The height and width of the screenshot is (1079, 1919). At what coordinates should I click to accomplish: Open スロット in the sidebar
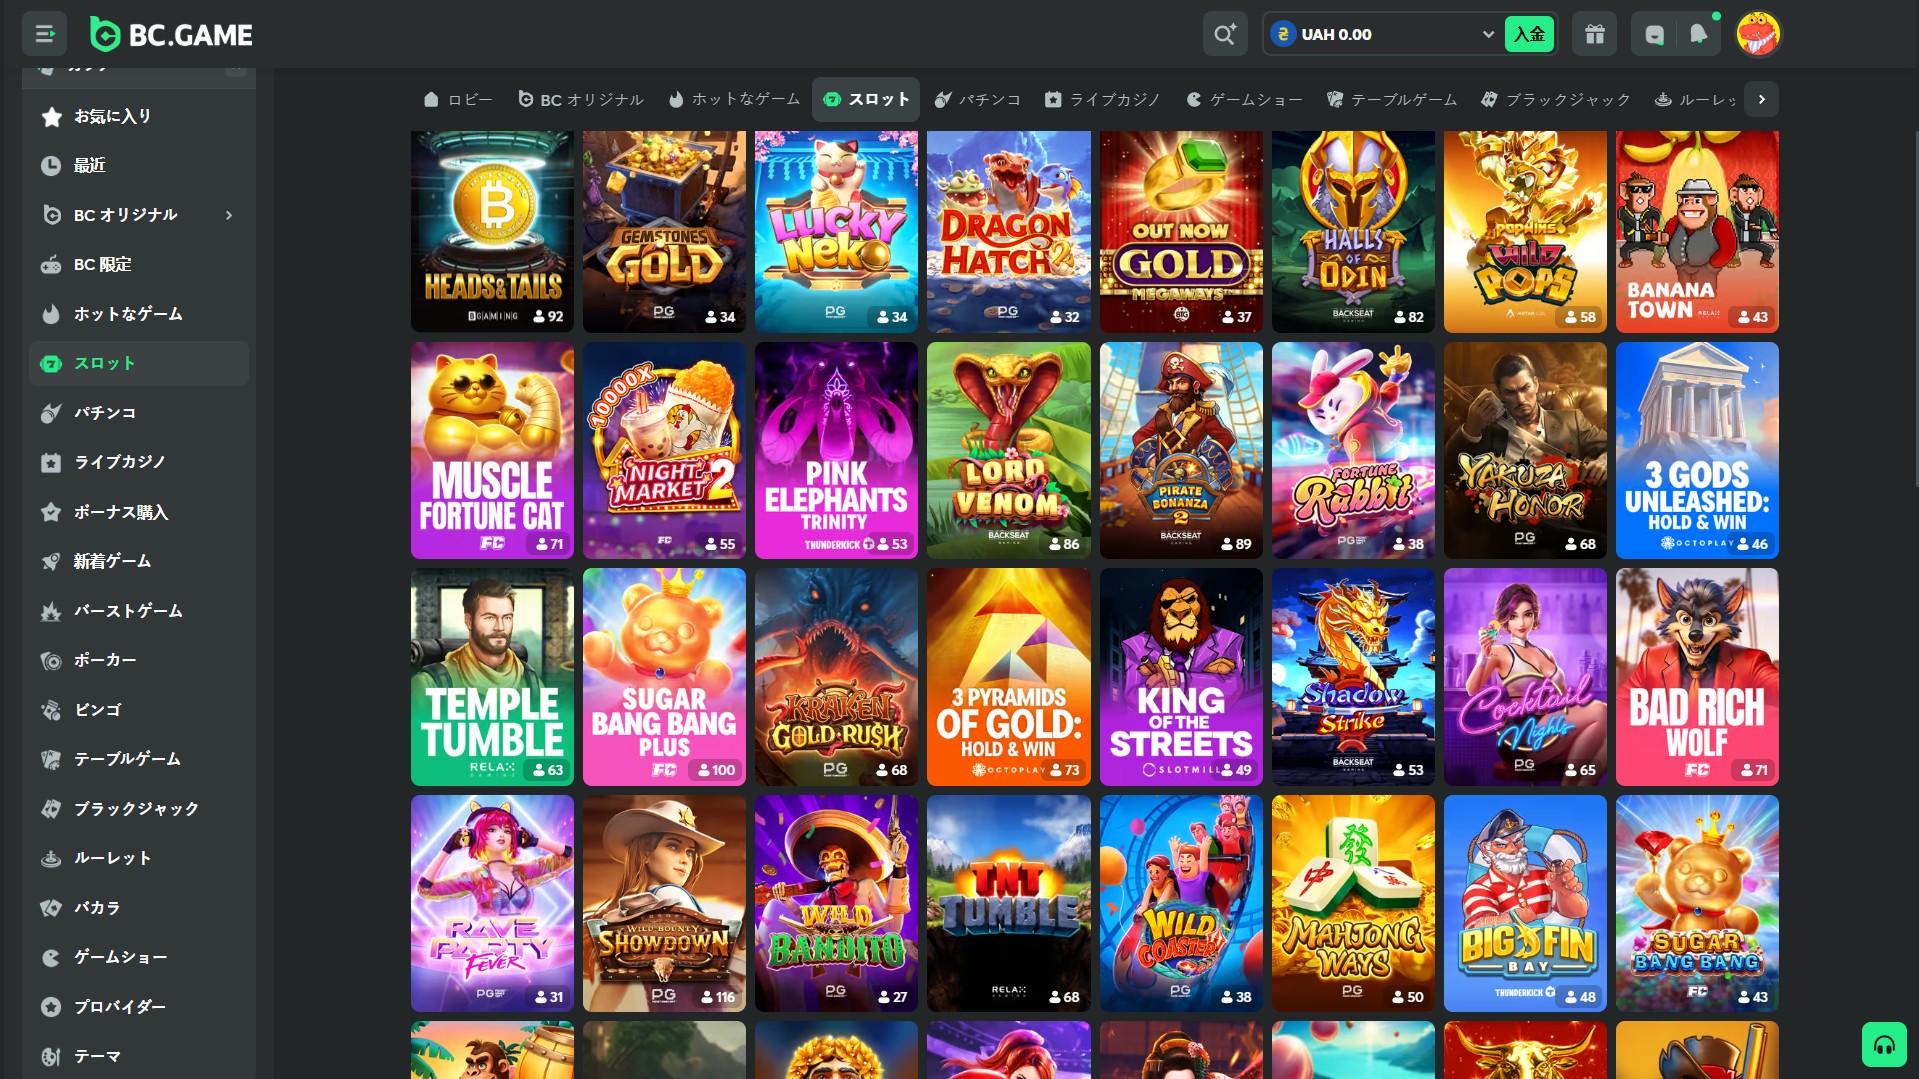(139, 363)
